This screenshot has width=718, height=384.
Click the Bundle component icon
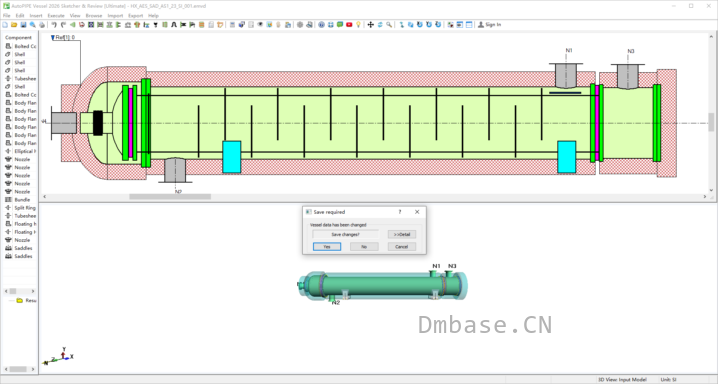(x=8, y=200)
